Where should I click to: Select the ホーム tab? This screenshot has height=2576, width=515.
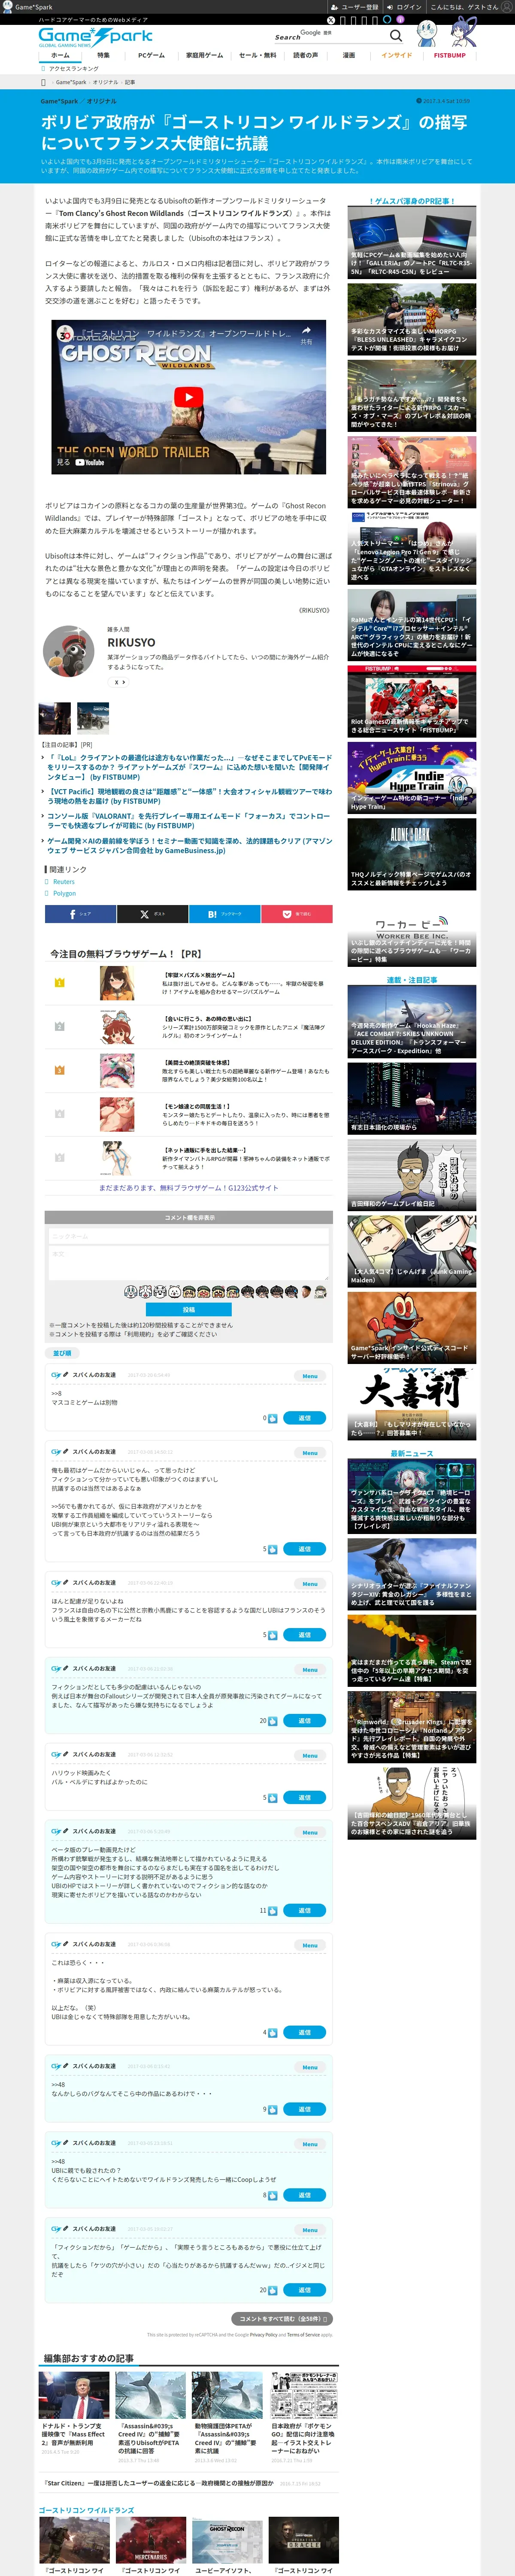point(60,56)
